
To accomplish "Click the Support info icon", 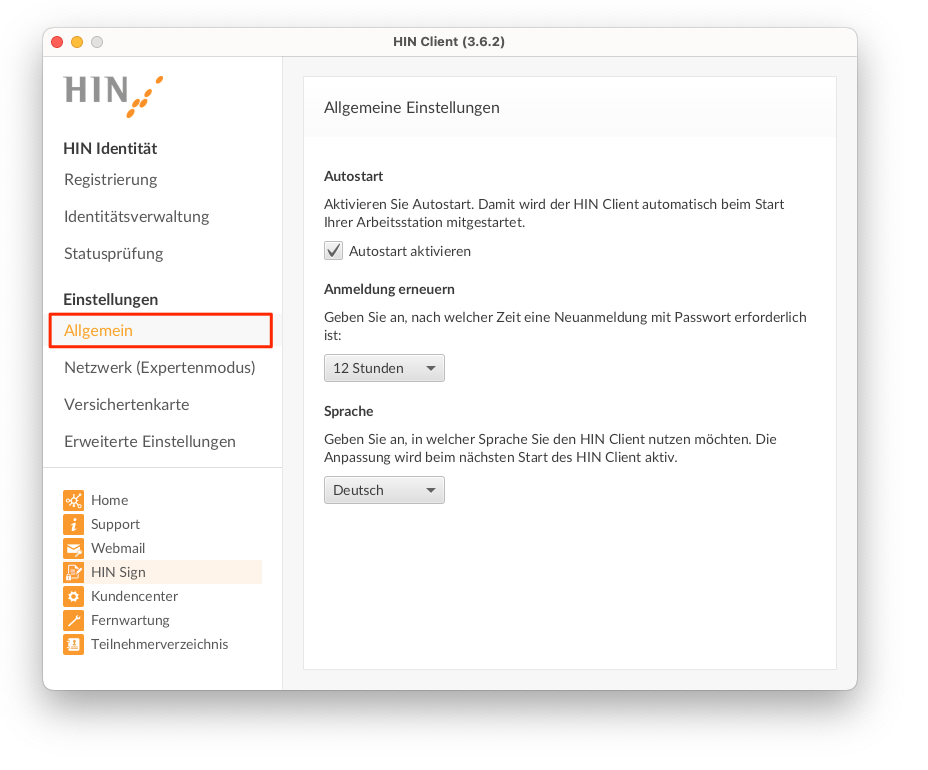I will [73, 524].
